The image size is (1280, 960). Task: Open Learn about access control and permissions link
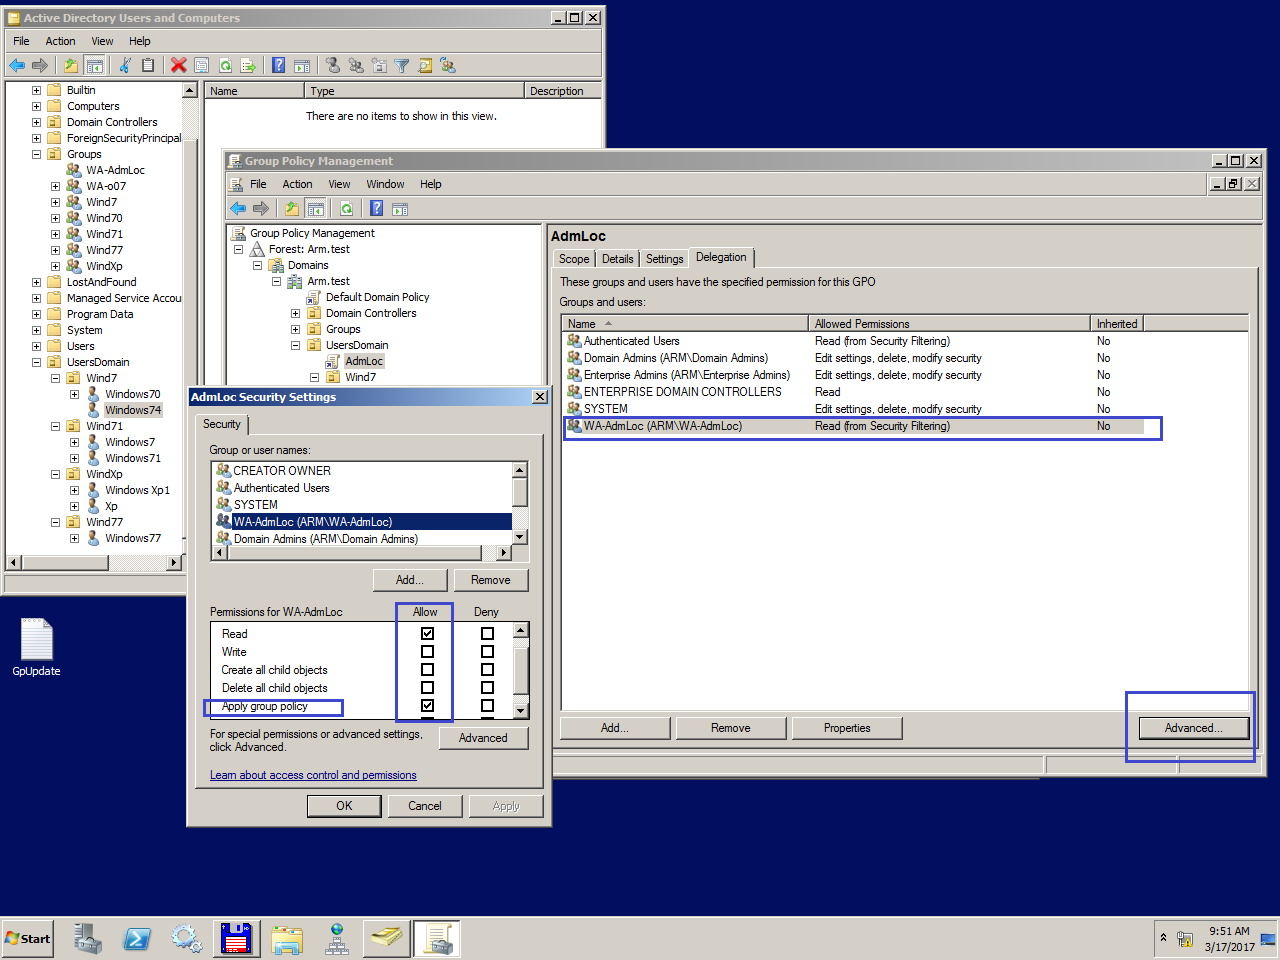click(313, 775)
